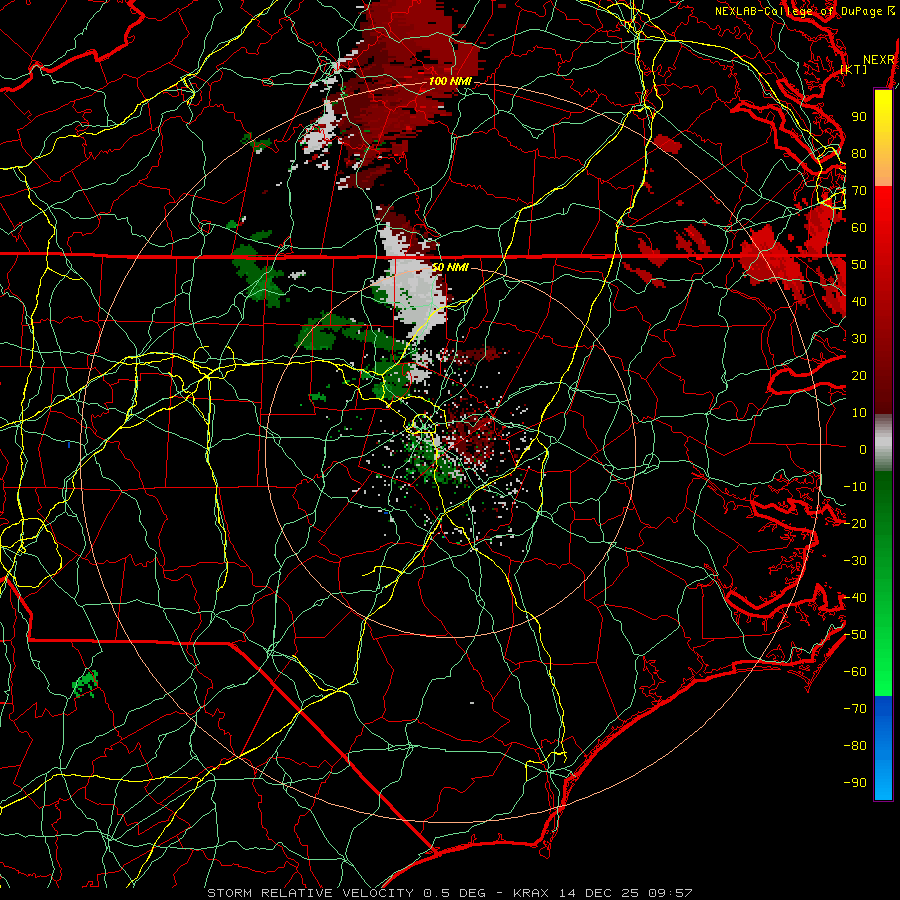Click the positive 40 scale label
The height and width of the screenshot is (900, 900).
point(859,301)
